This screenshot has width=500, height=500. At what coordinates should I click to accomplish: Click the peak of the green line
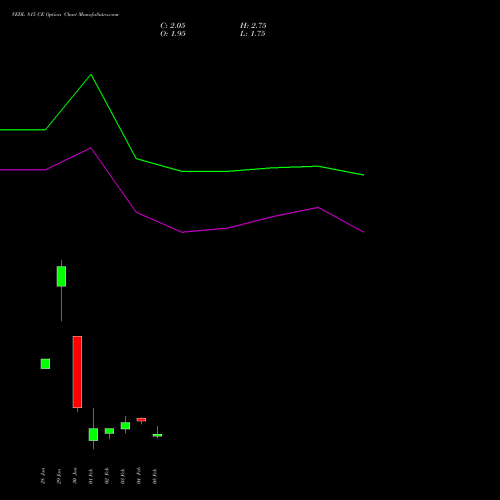pos(91,74)
